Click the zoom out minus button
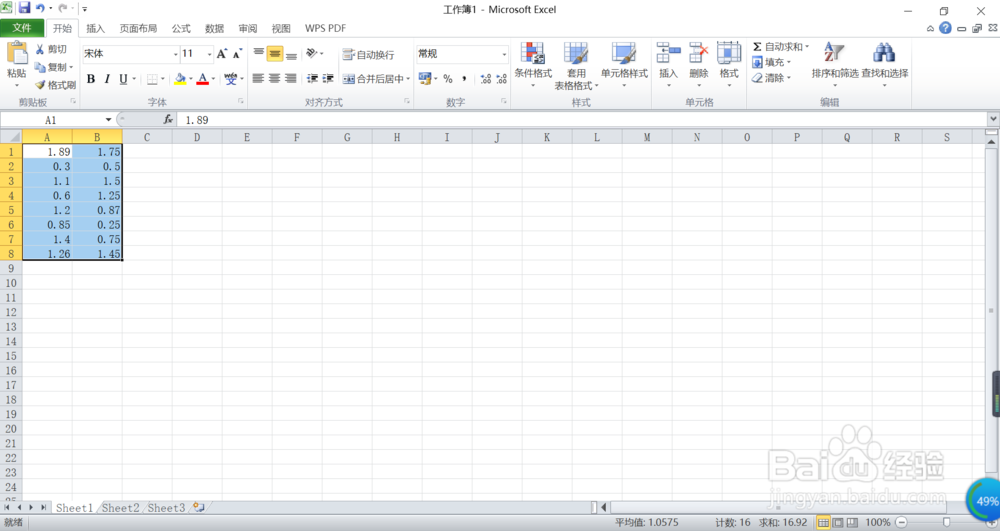 [x=901, y=523]
